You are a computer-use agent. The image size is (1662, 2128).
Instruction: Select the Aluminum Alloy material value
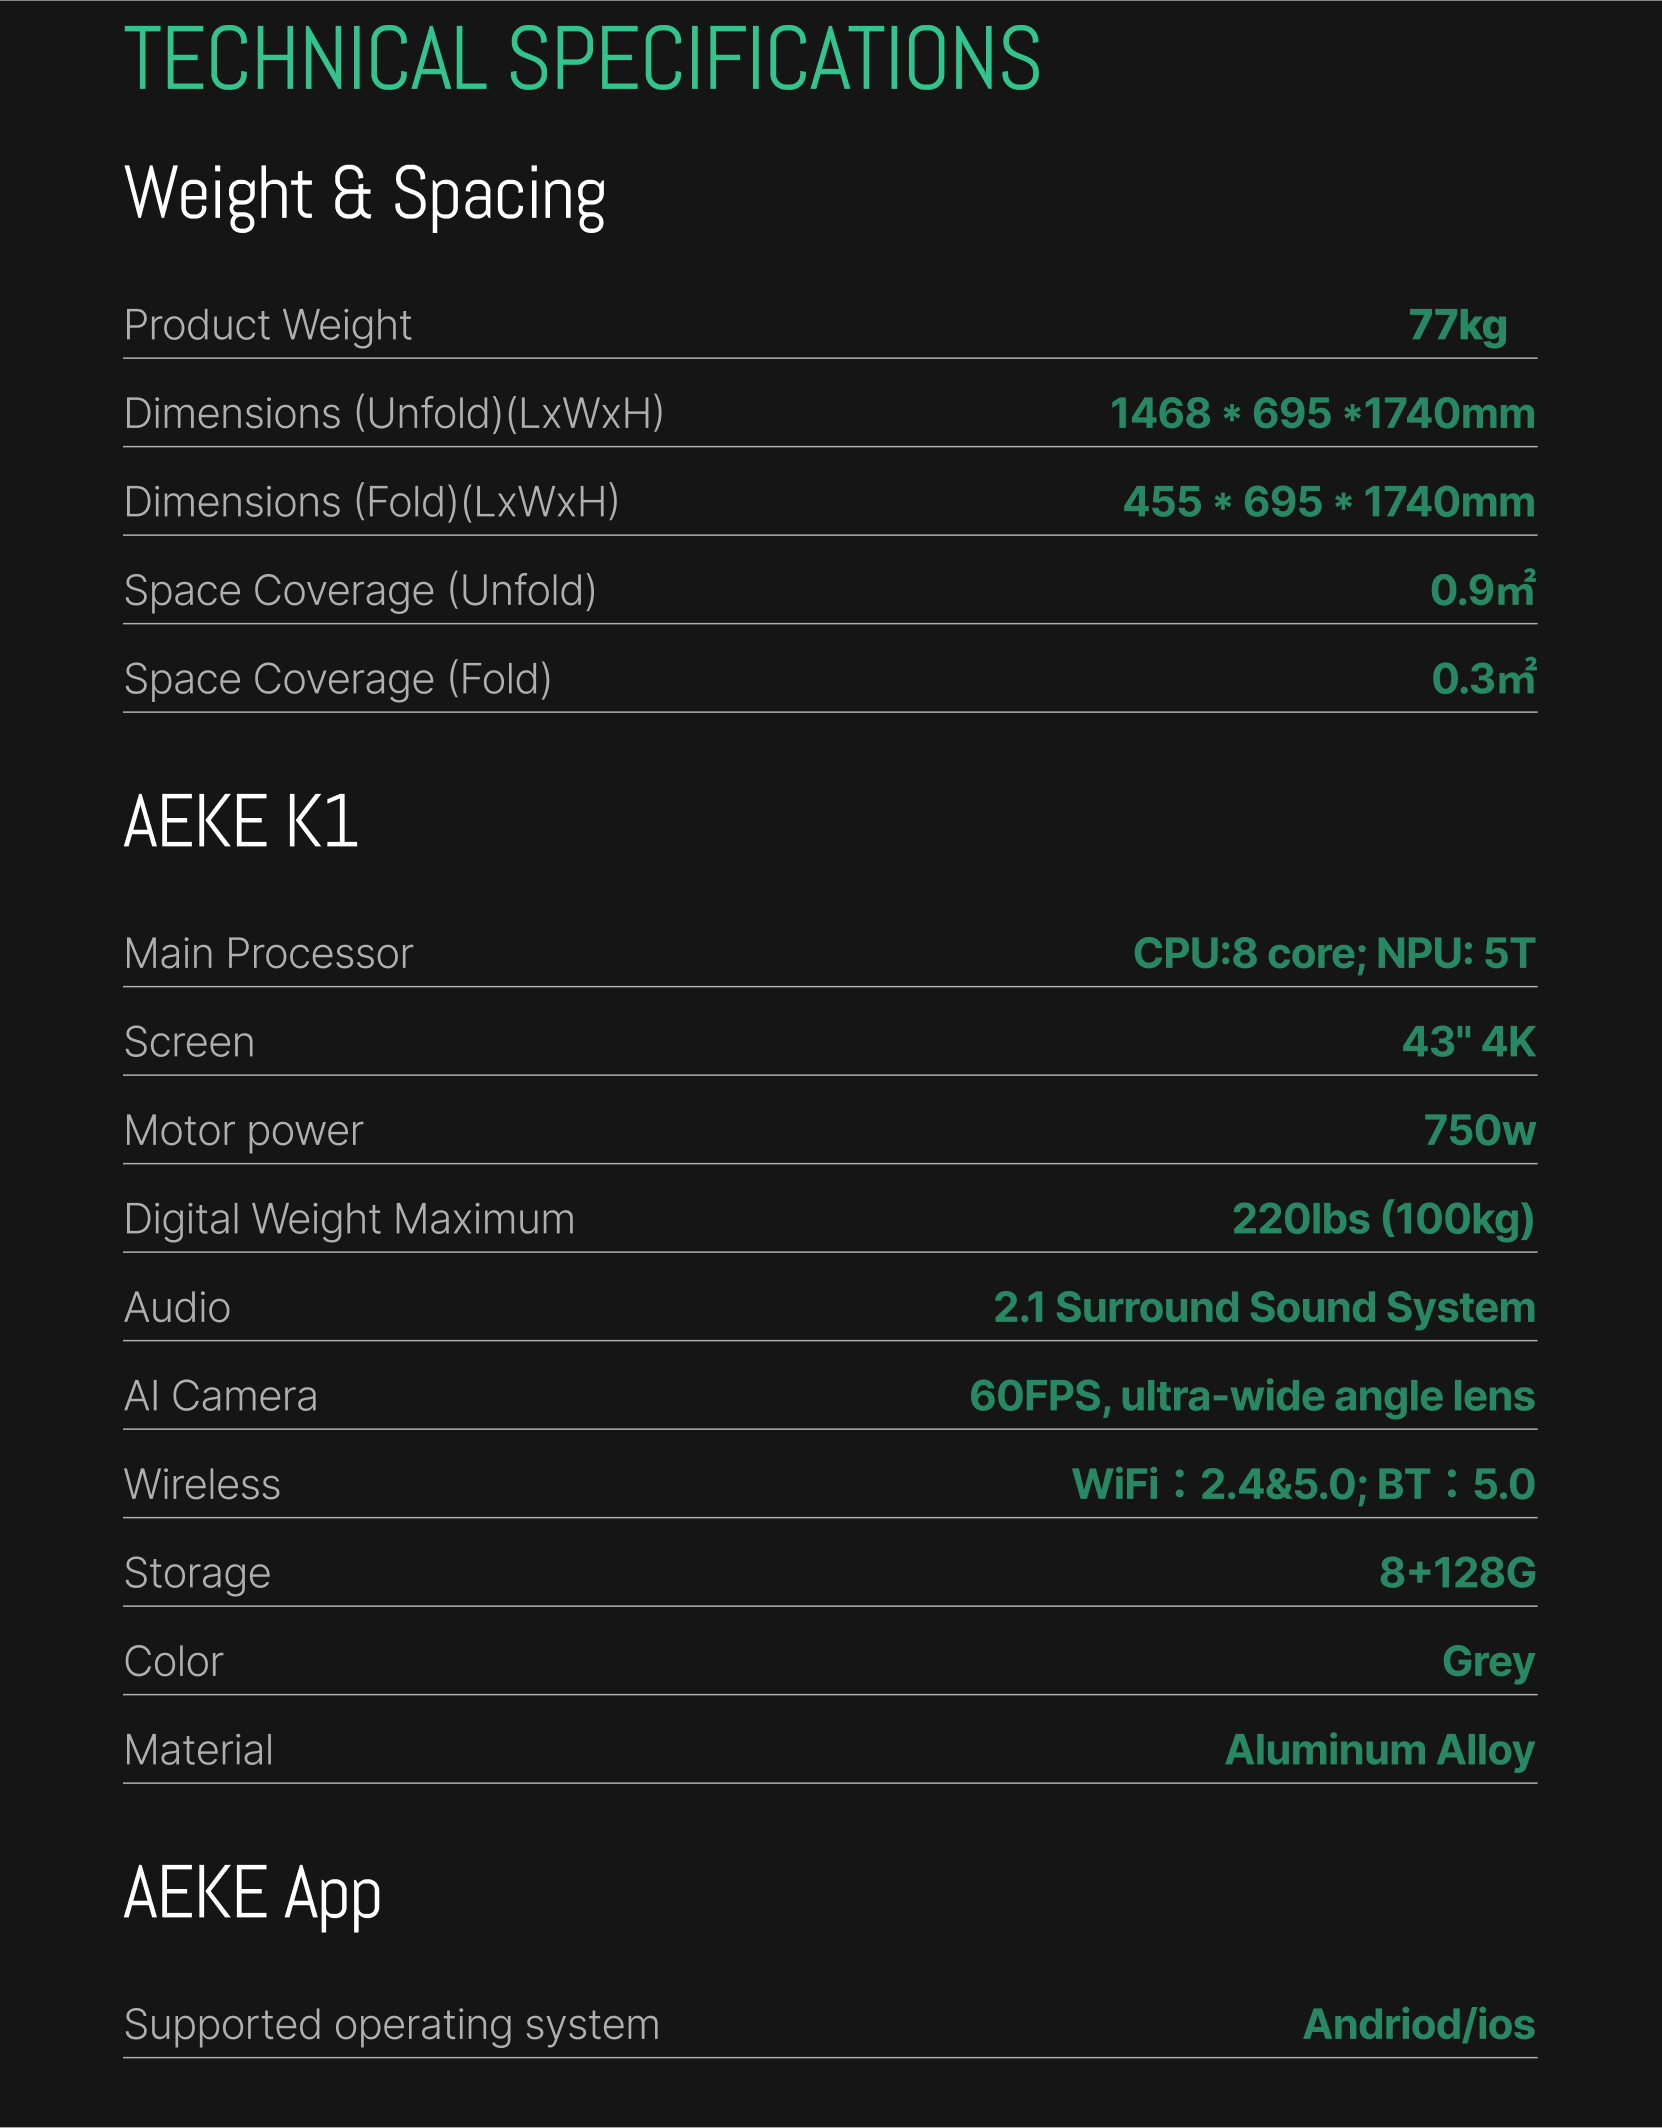pyautogui.click(x=1380, y=1750)
